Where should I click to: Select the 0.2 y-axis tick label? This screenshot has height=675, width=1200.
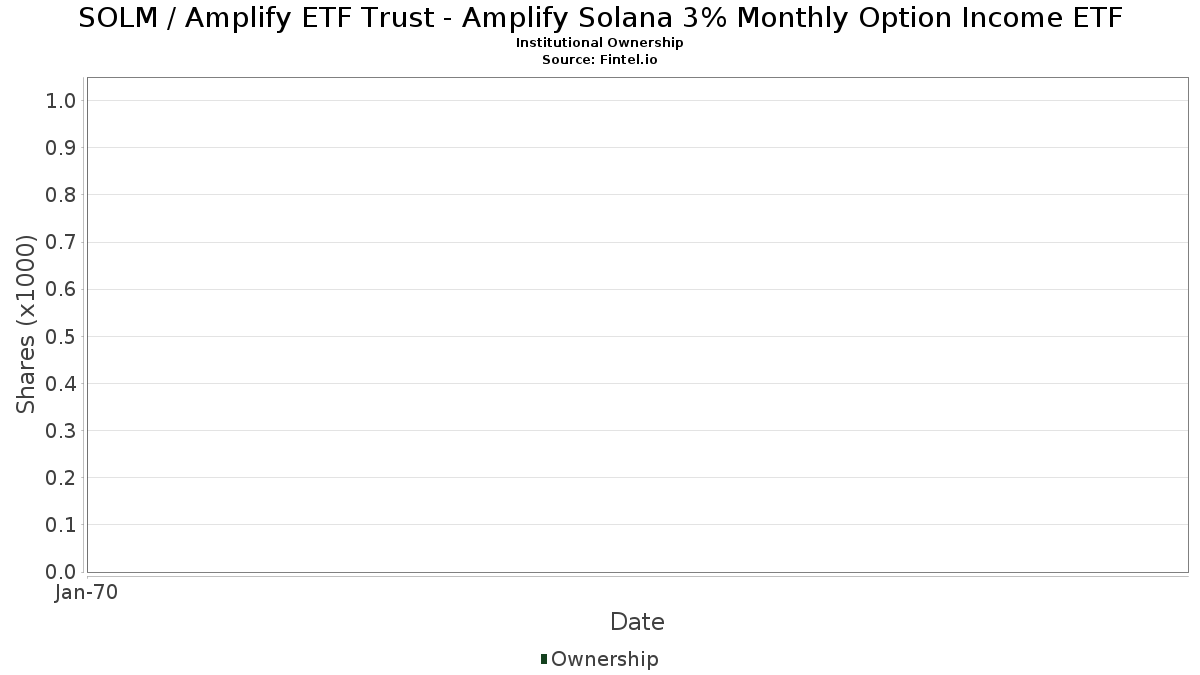[61, 478]
